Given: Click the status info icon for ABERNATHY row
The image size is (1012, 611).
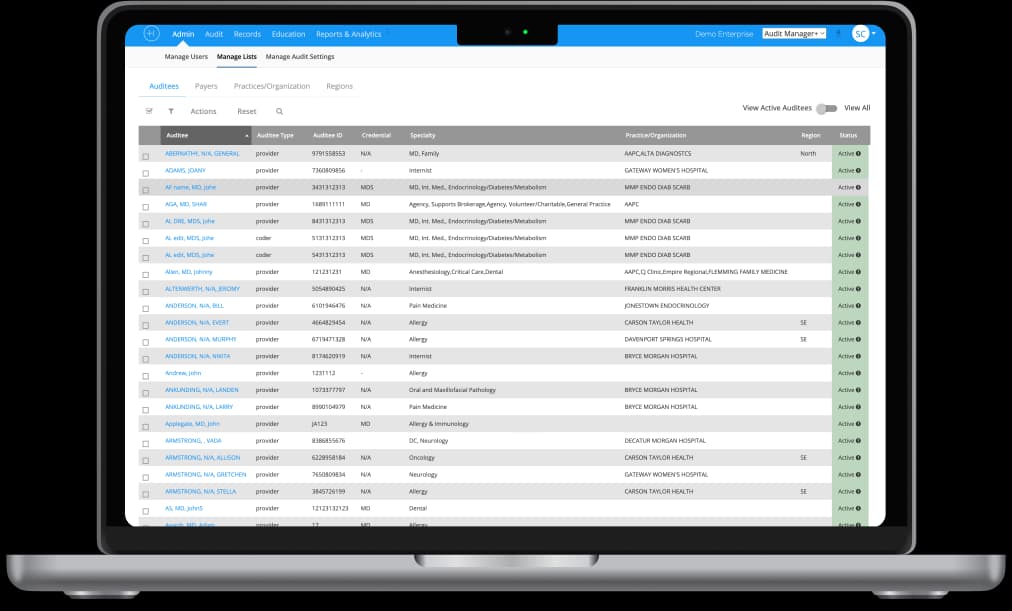Looking at the screenshot, I should coord(858,154).
